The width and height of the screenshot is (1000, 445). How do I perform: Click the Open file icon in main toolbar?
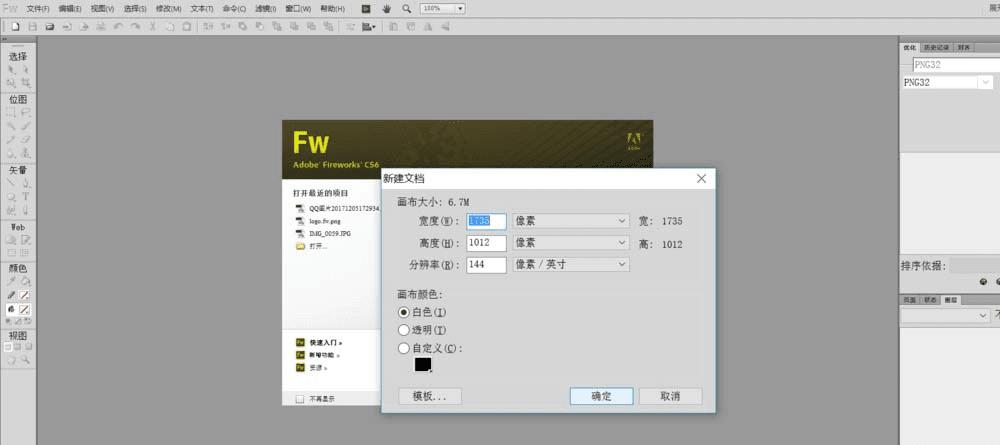50,27
